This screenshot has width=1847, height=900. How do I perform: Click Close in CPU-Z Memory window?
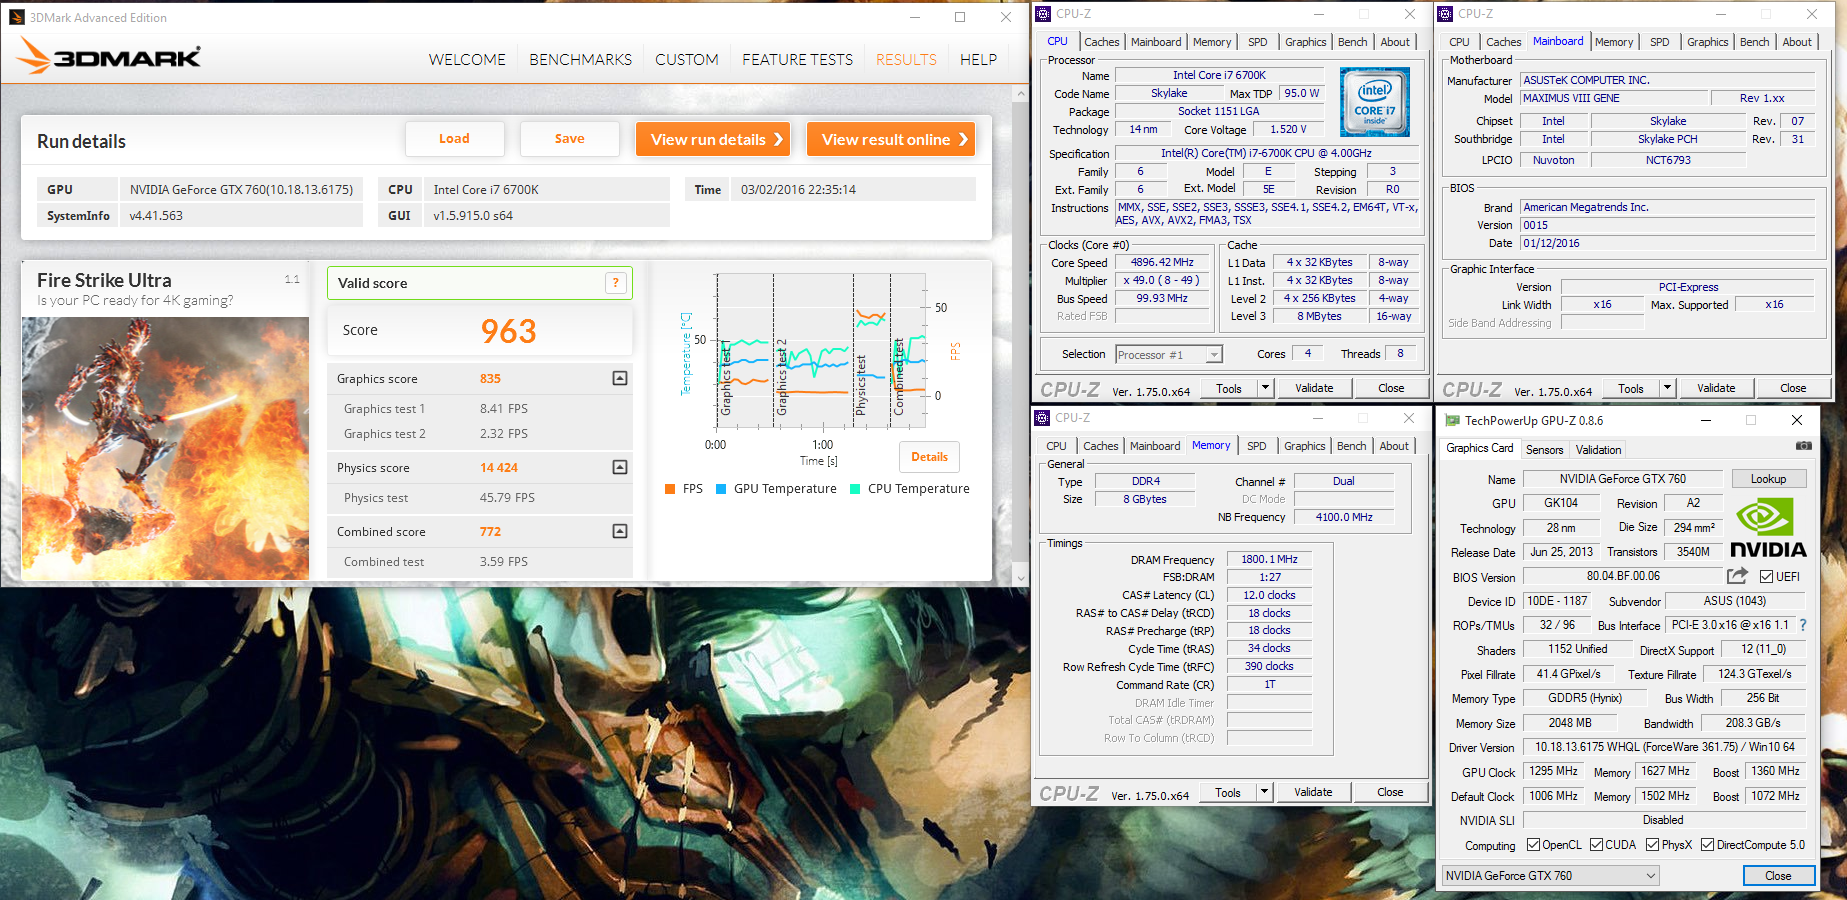point(1390,792)
